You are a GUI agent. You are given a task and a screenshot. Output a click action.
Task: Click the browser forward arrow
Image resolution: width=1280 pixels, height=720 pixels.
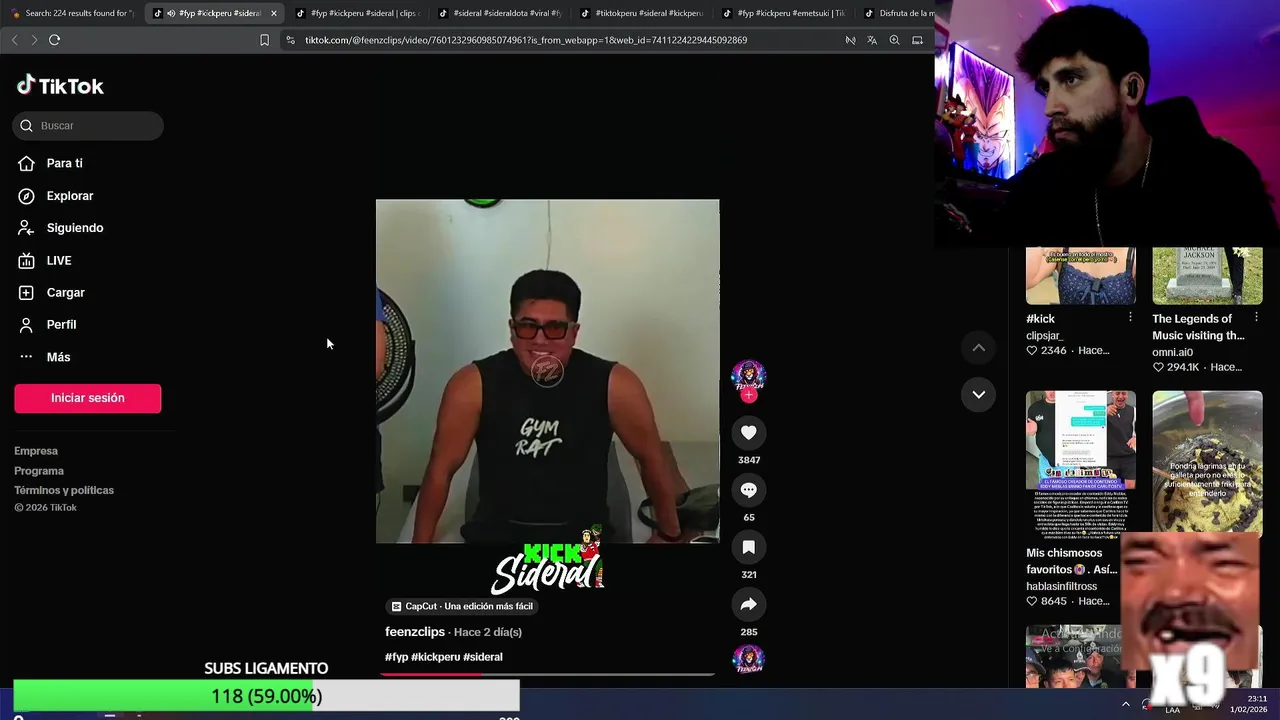pyautogui.click(x=34, y=40)
